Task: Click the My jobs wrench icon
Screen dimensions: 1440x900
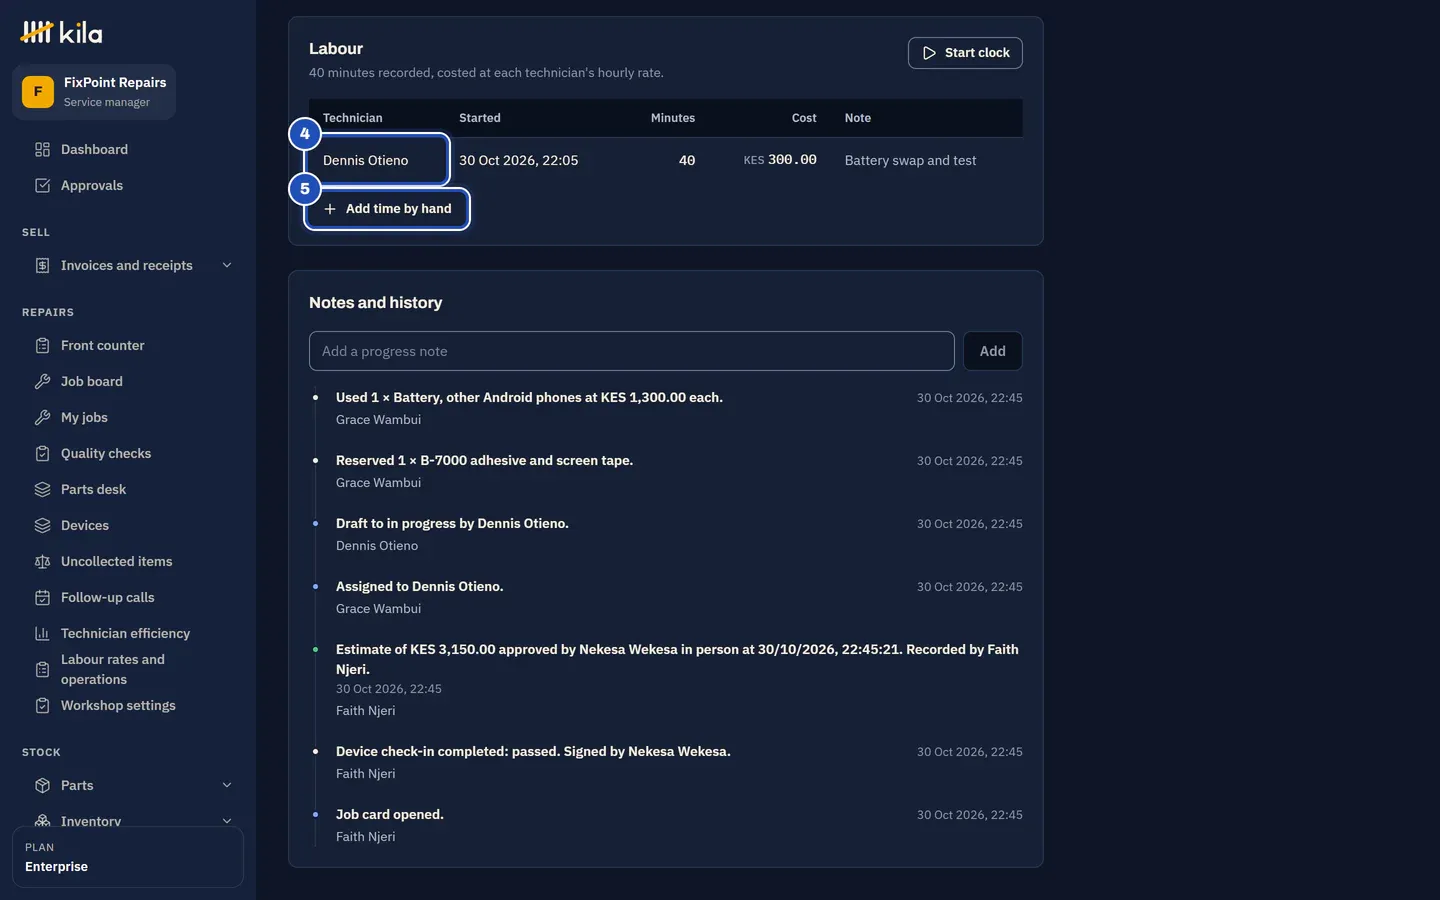Action: point(42,418)
